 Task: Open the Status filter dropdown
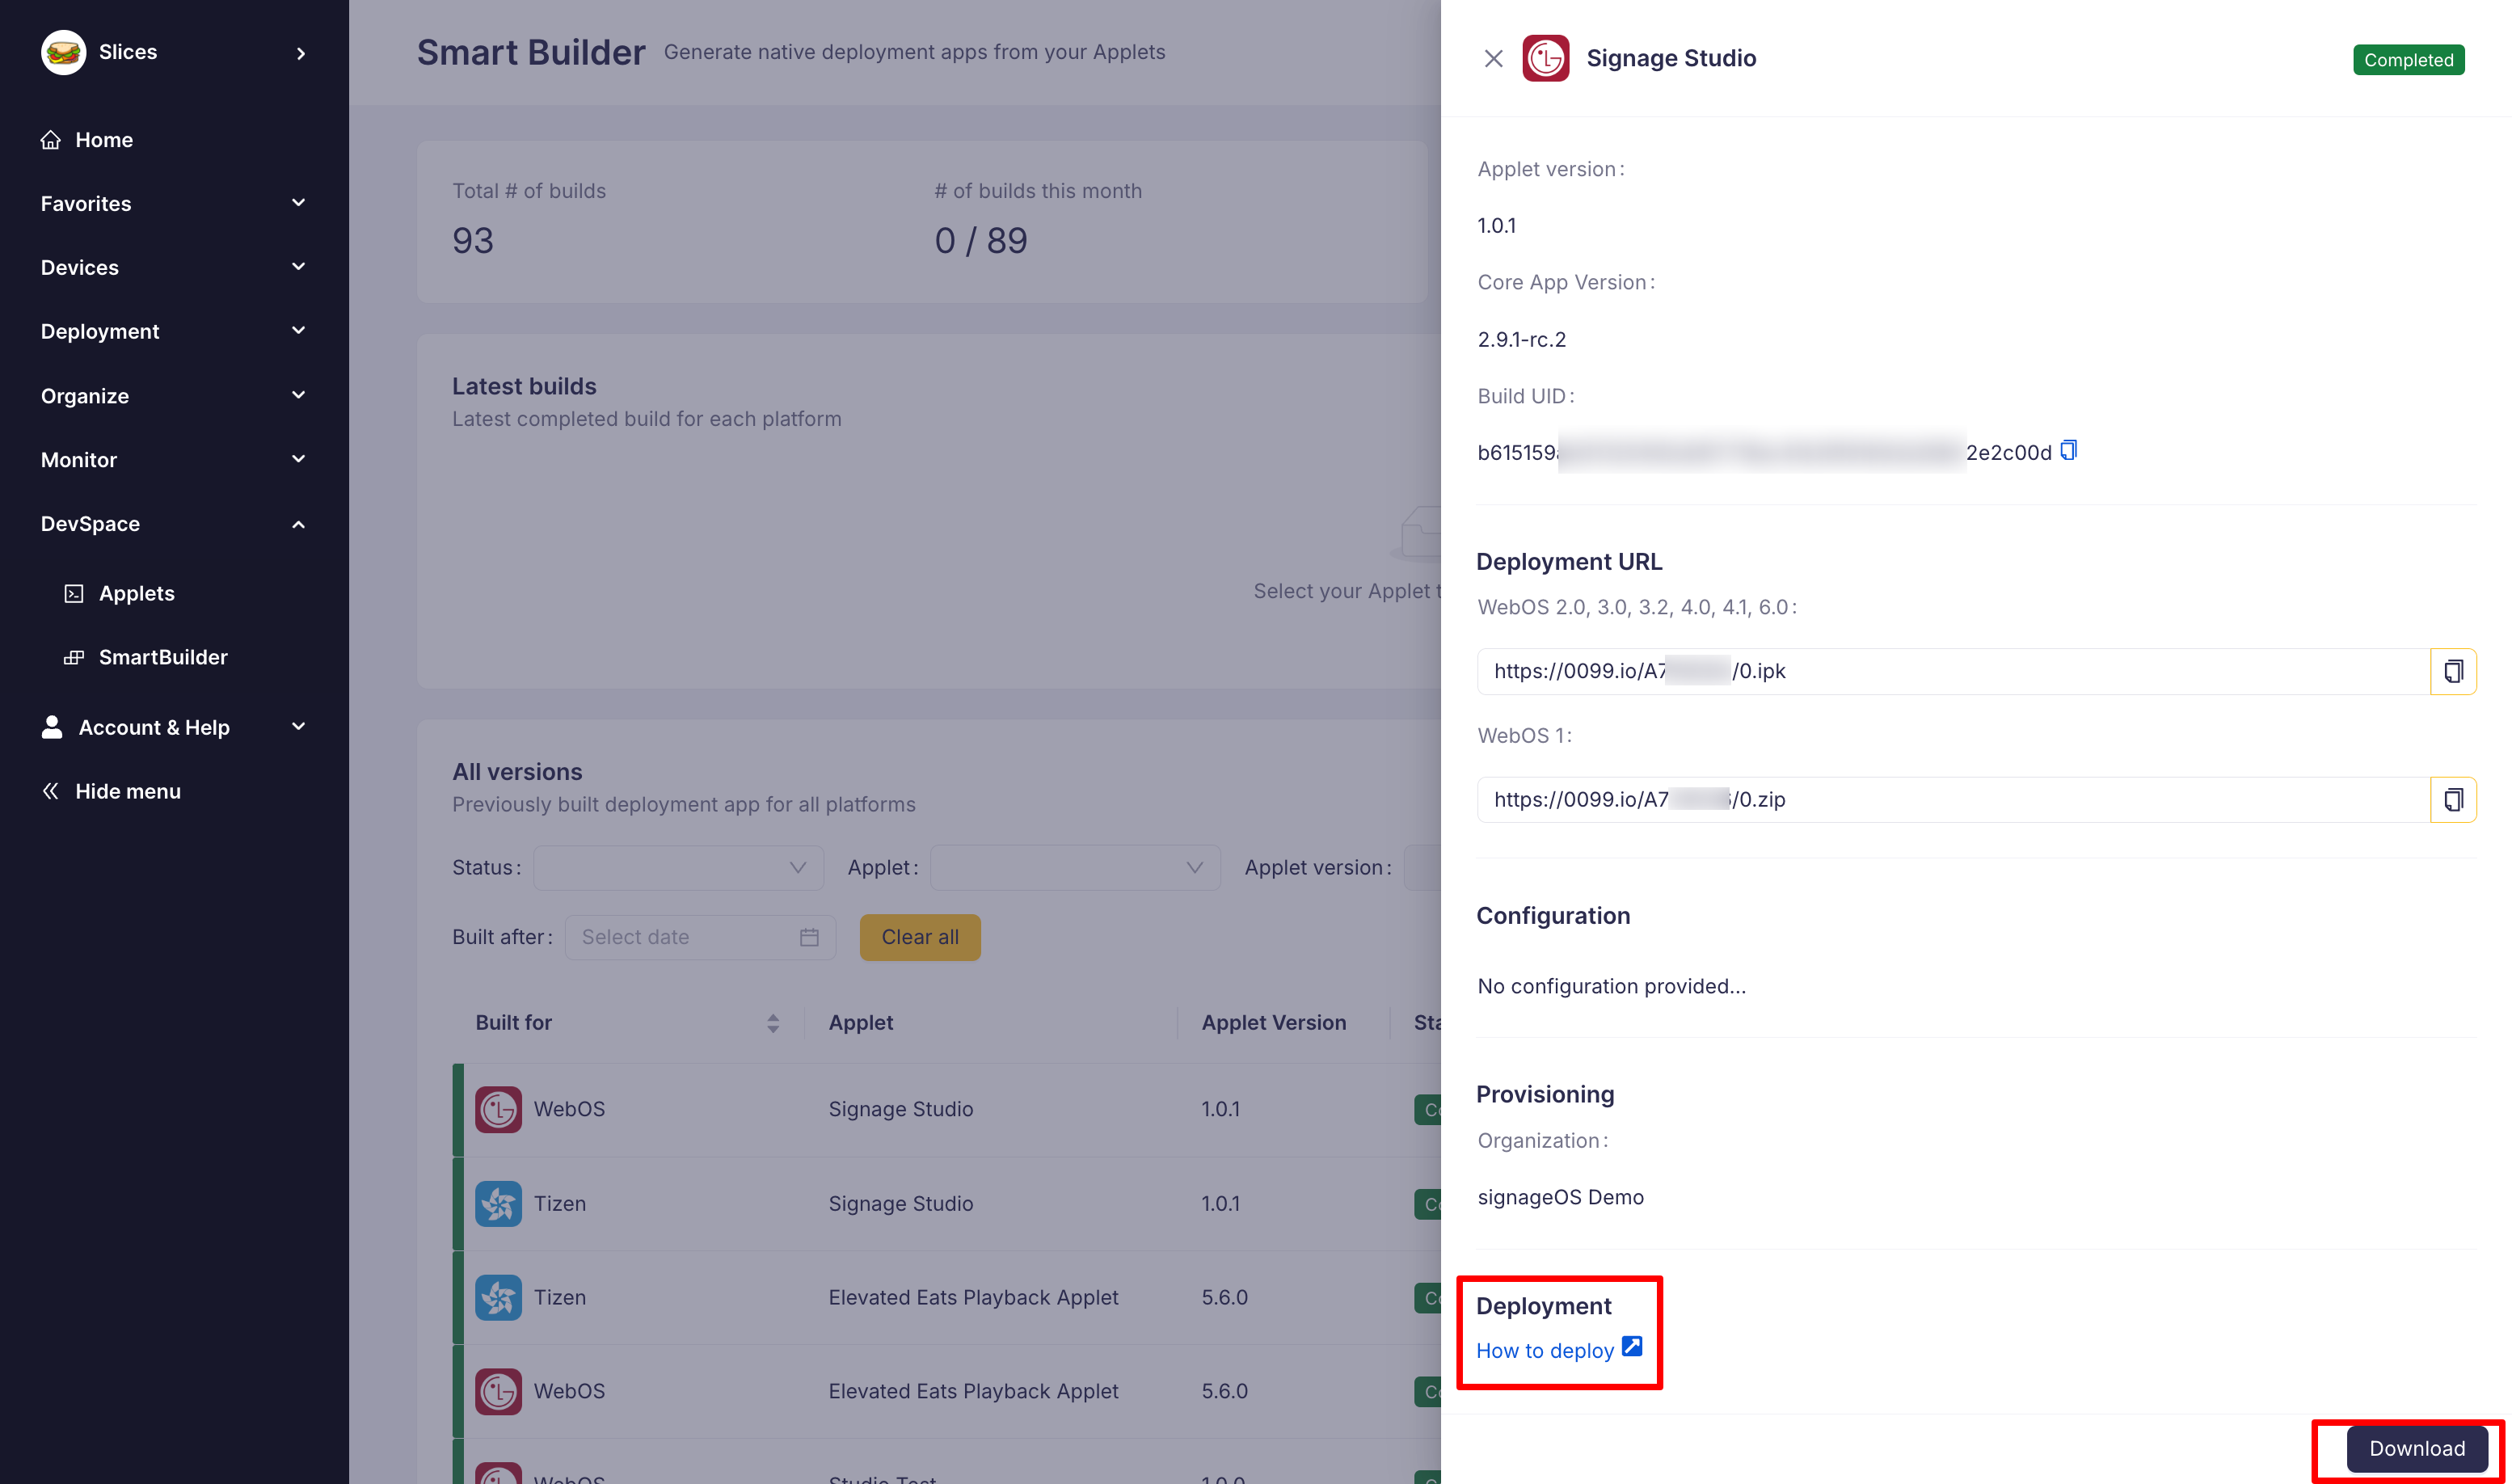click(678, 868)
